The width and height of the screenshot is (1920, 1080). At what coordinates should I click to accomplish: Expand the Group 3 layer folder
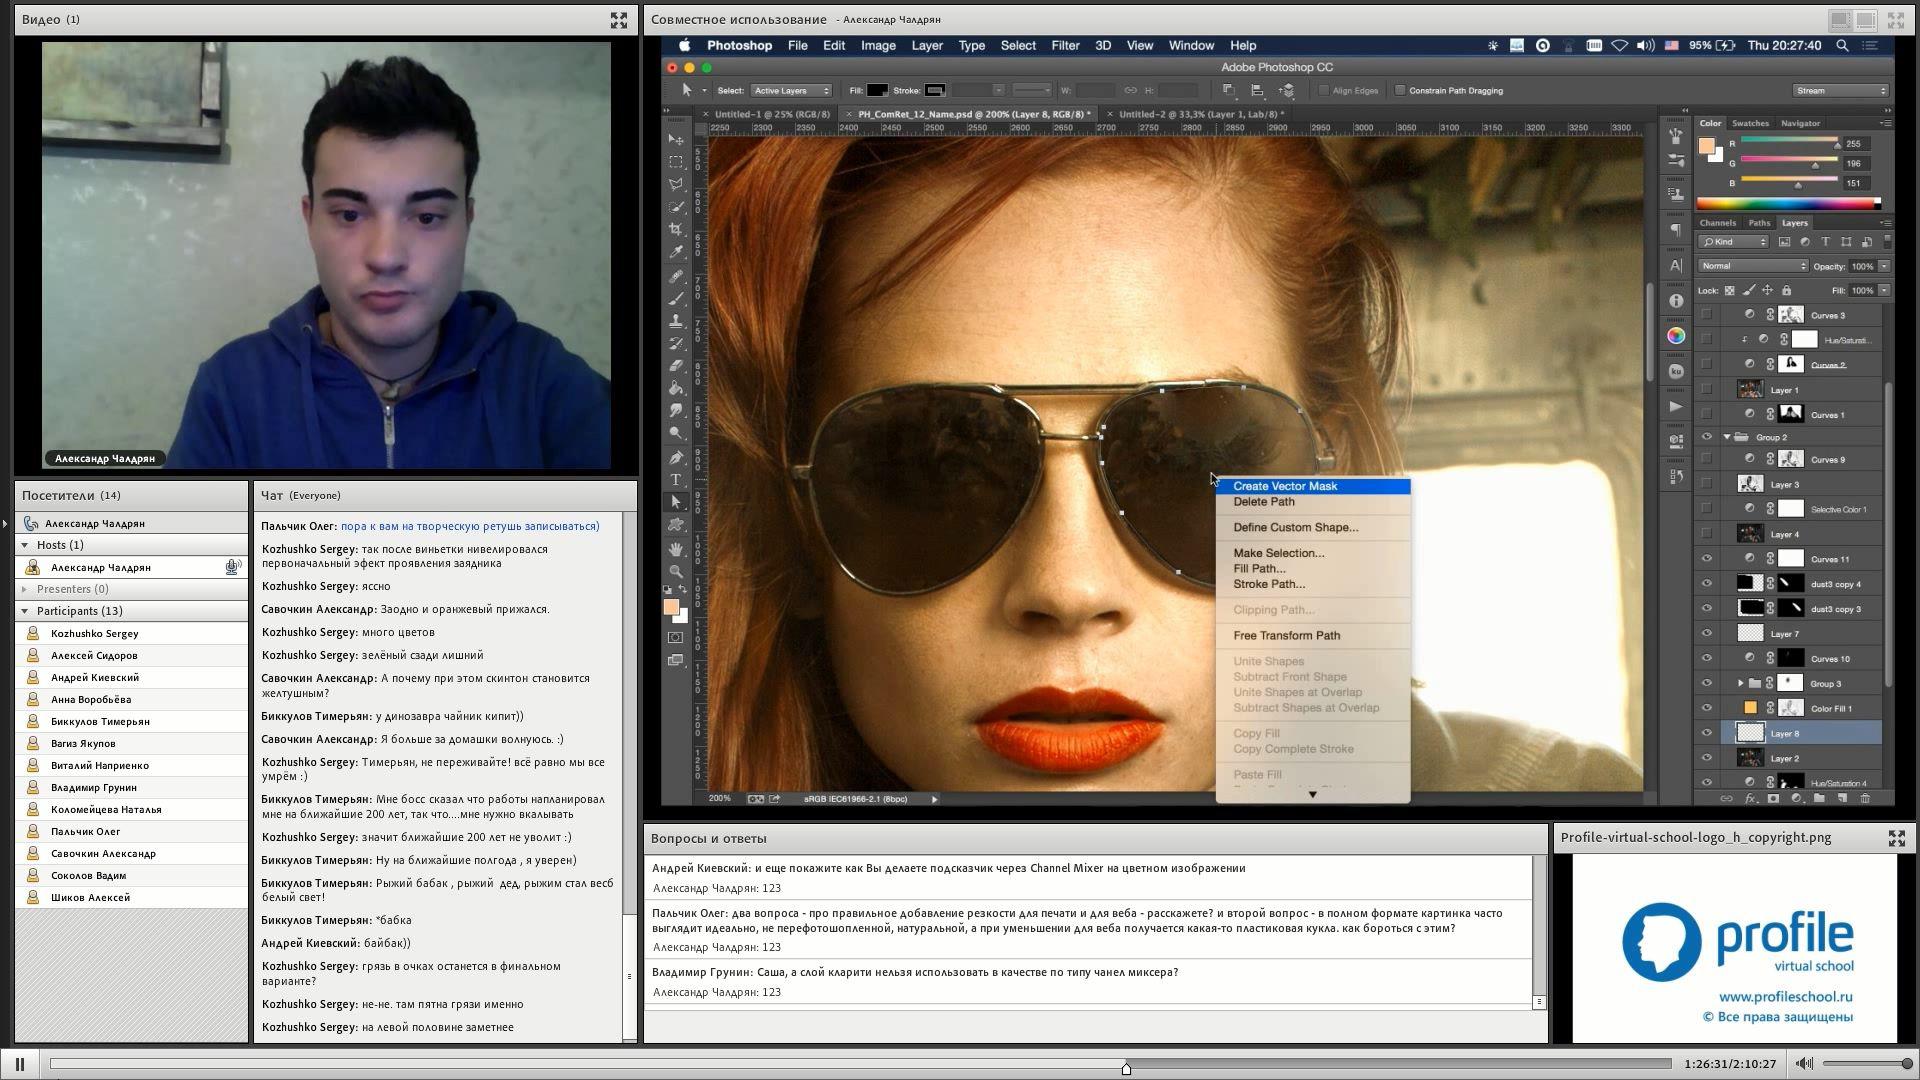[x=1740, y=684]
